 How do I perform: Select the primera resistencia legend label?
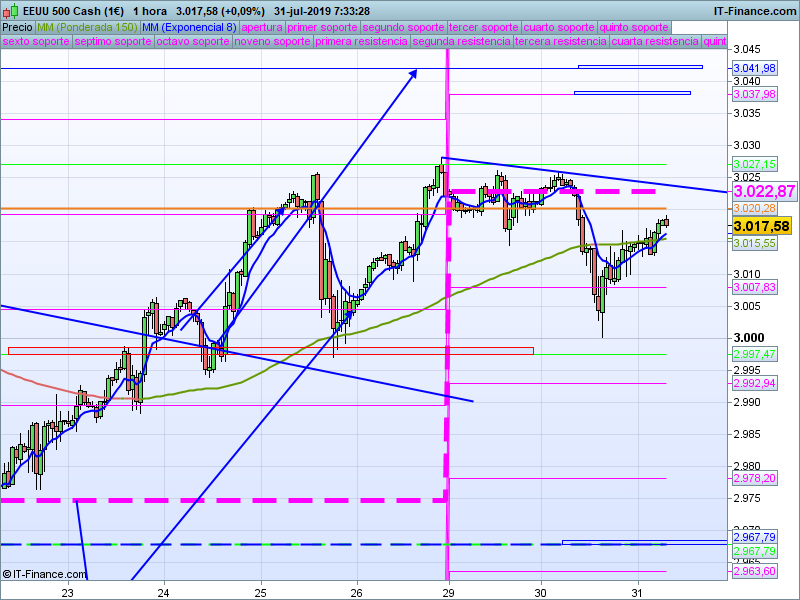point(361,42)
